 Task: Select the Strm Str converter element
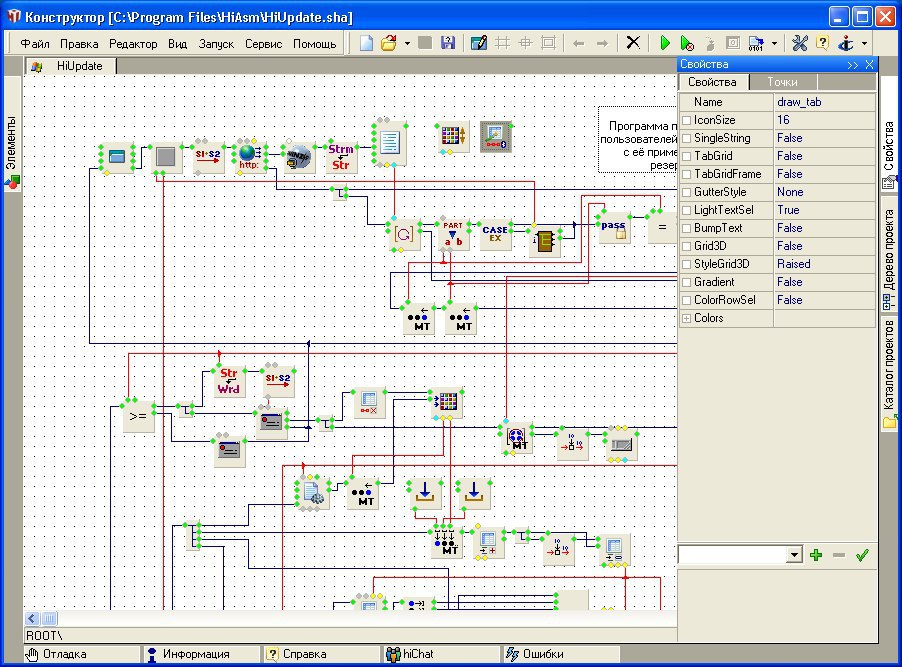pos(341,157)
